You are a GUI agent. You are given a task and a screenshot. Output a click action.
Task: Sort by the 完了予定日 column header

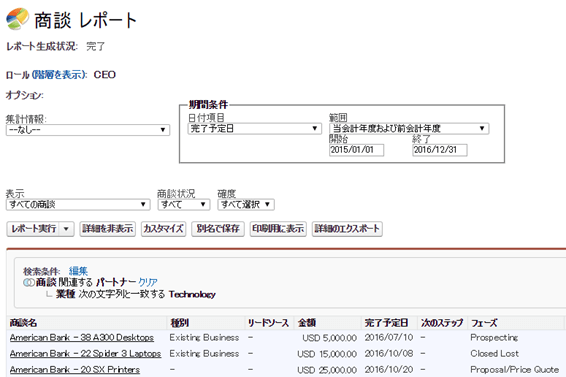[386, 323]
